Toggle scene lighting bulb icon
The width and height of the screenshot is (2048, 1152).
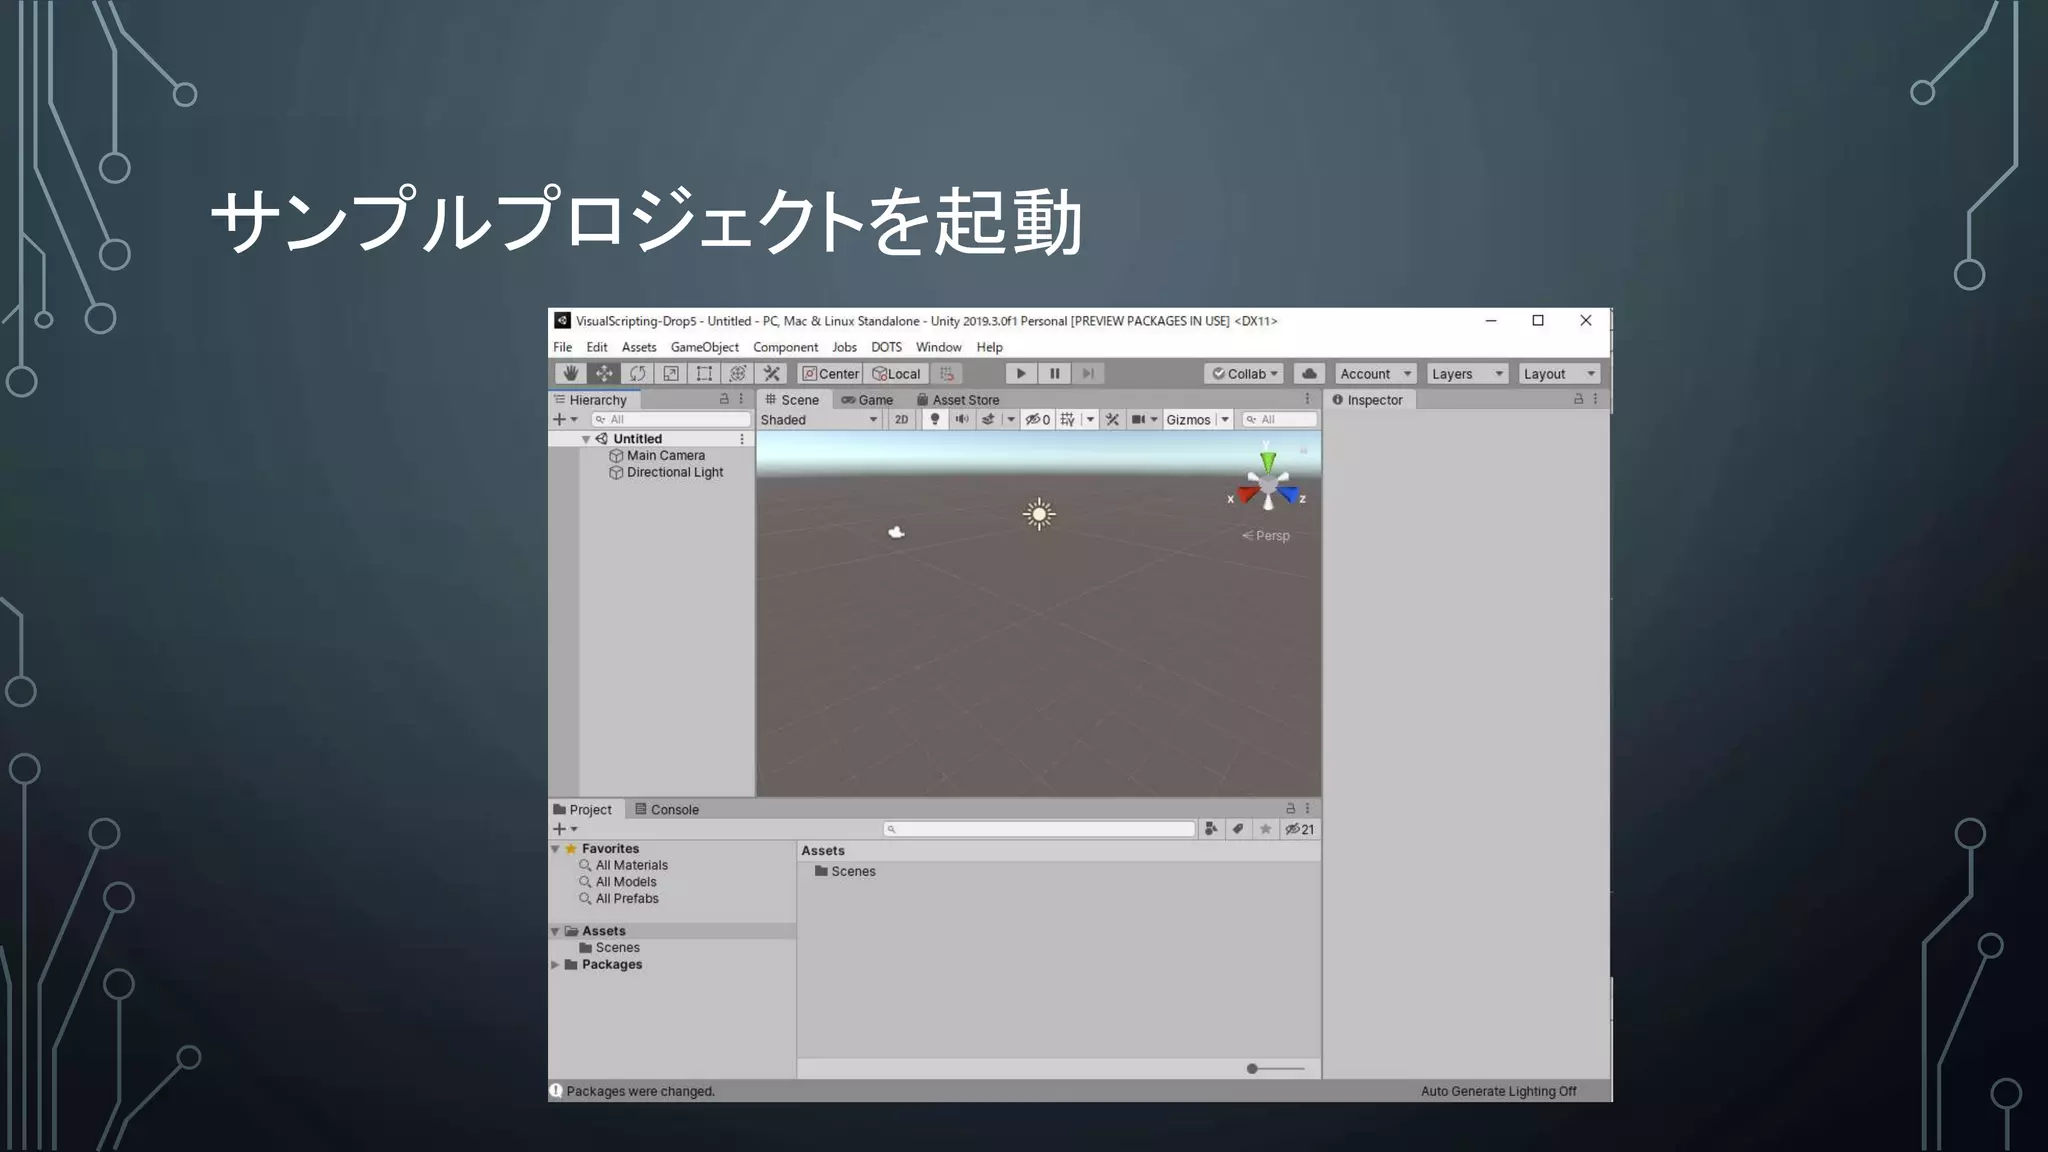pos(935,420)
